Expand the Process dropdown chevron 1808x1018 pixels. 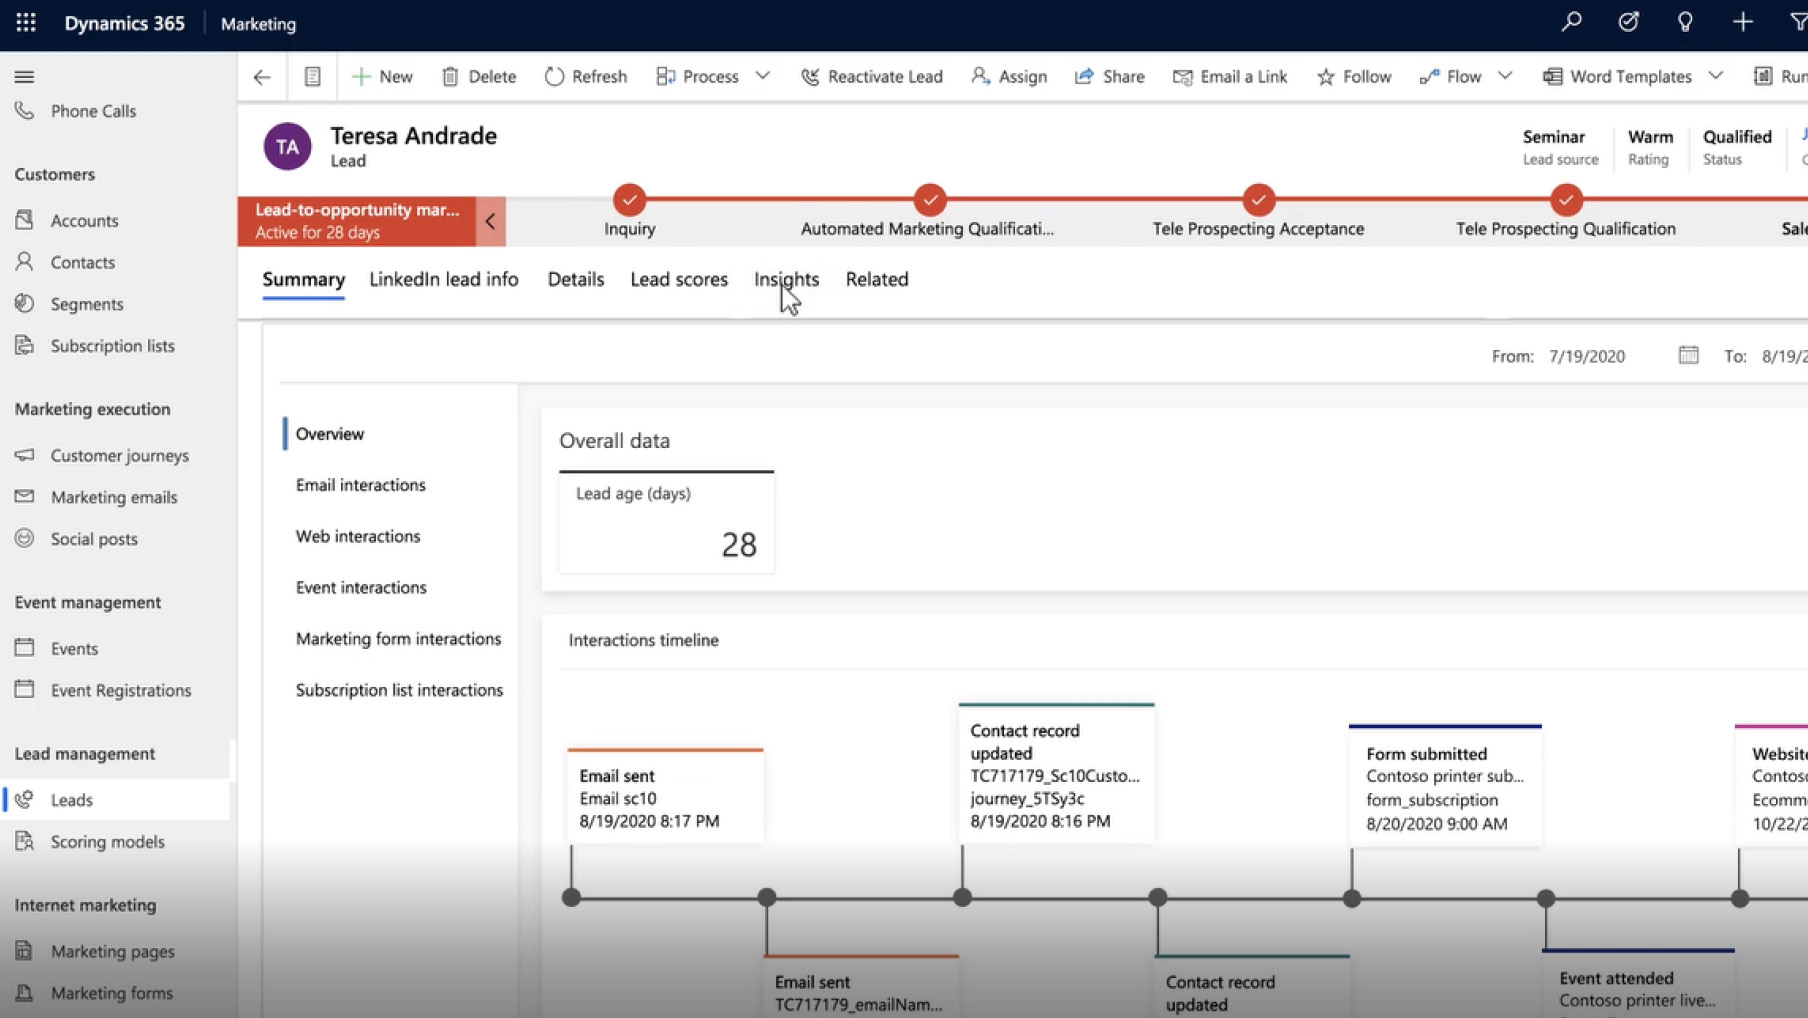tap(763, 77)
